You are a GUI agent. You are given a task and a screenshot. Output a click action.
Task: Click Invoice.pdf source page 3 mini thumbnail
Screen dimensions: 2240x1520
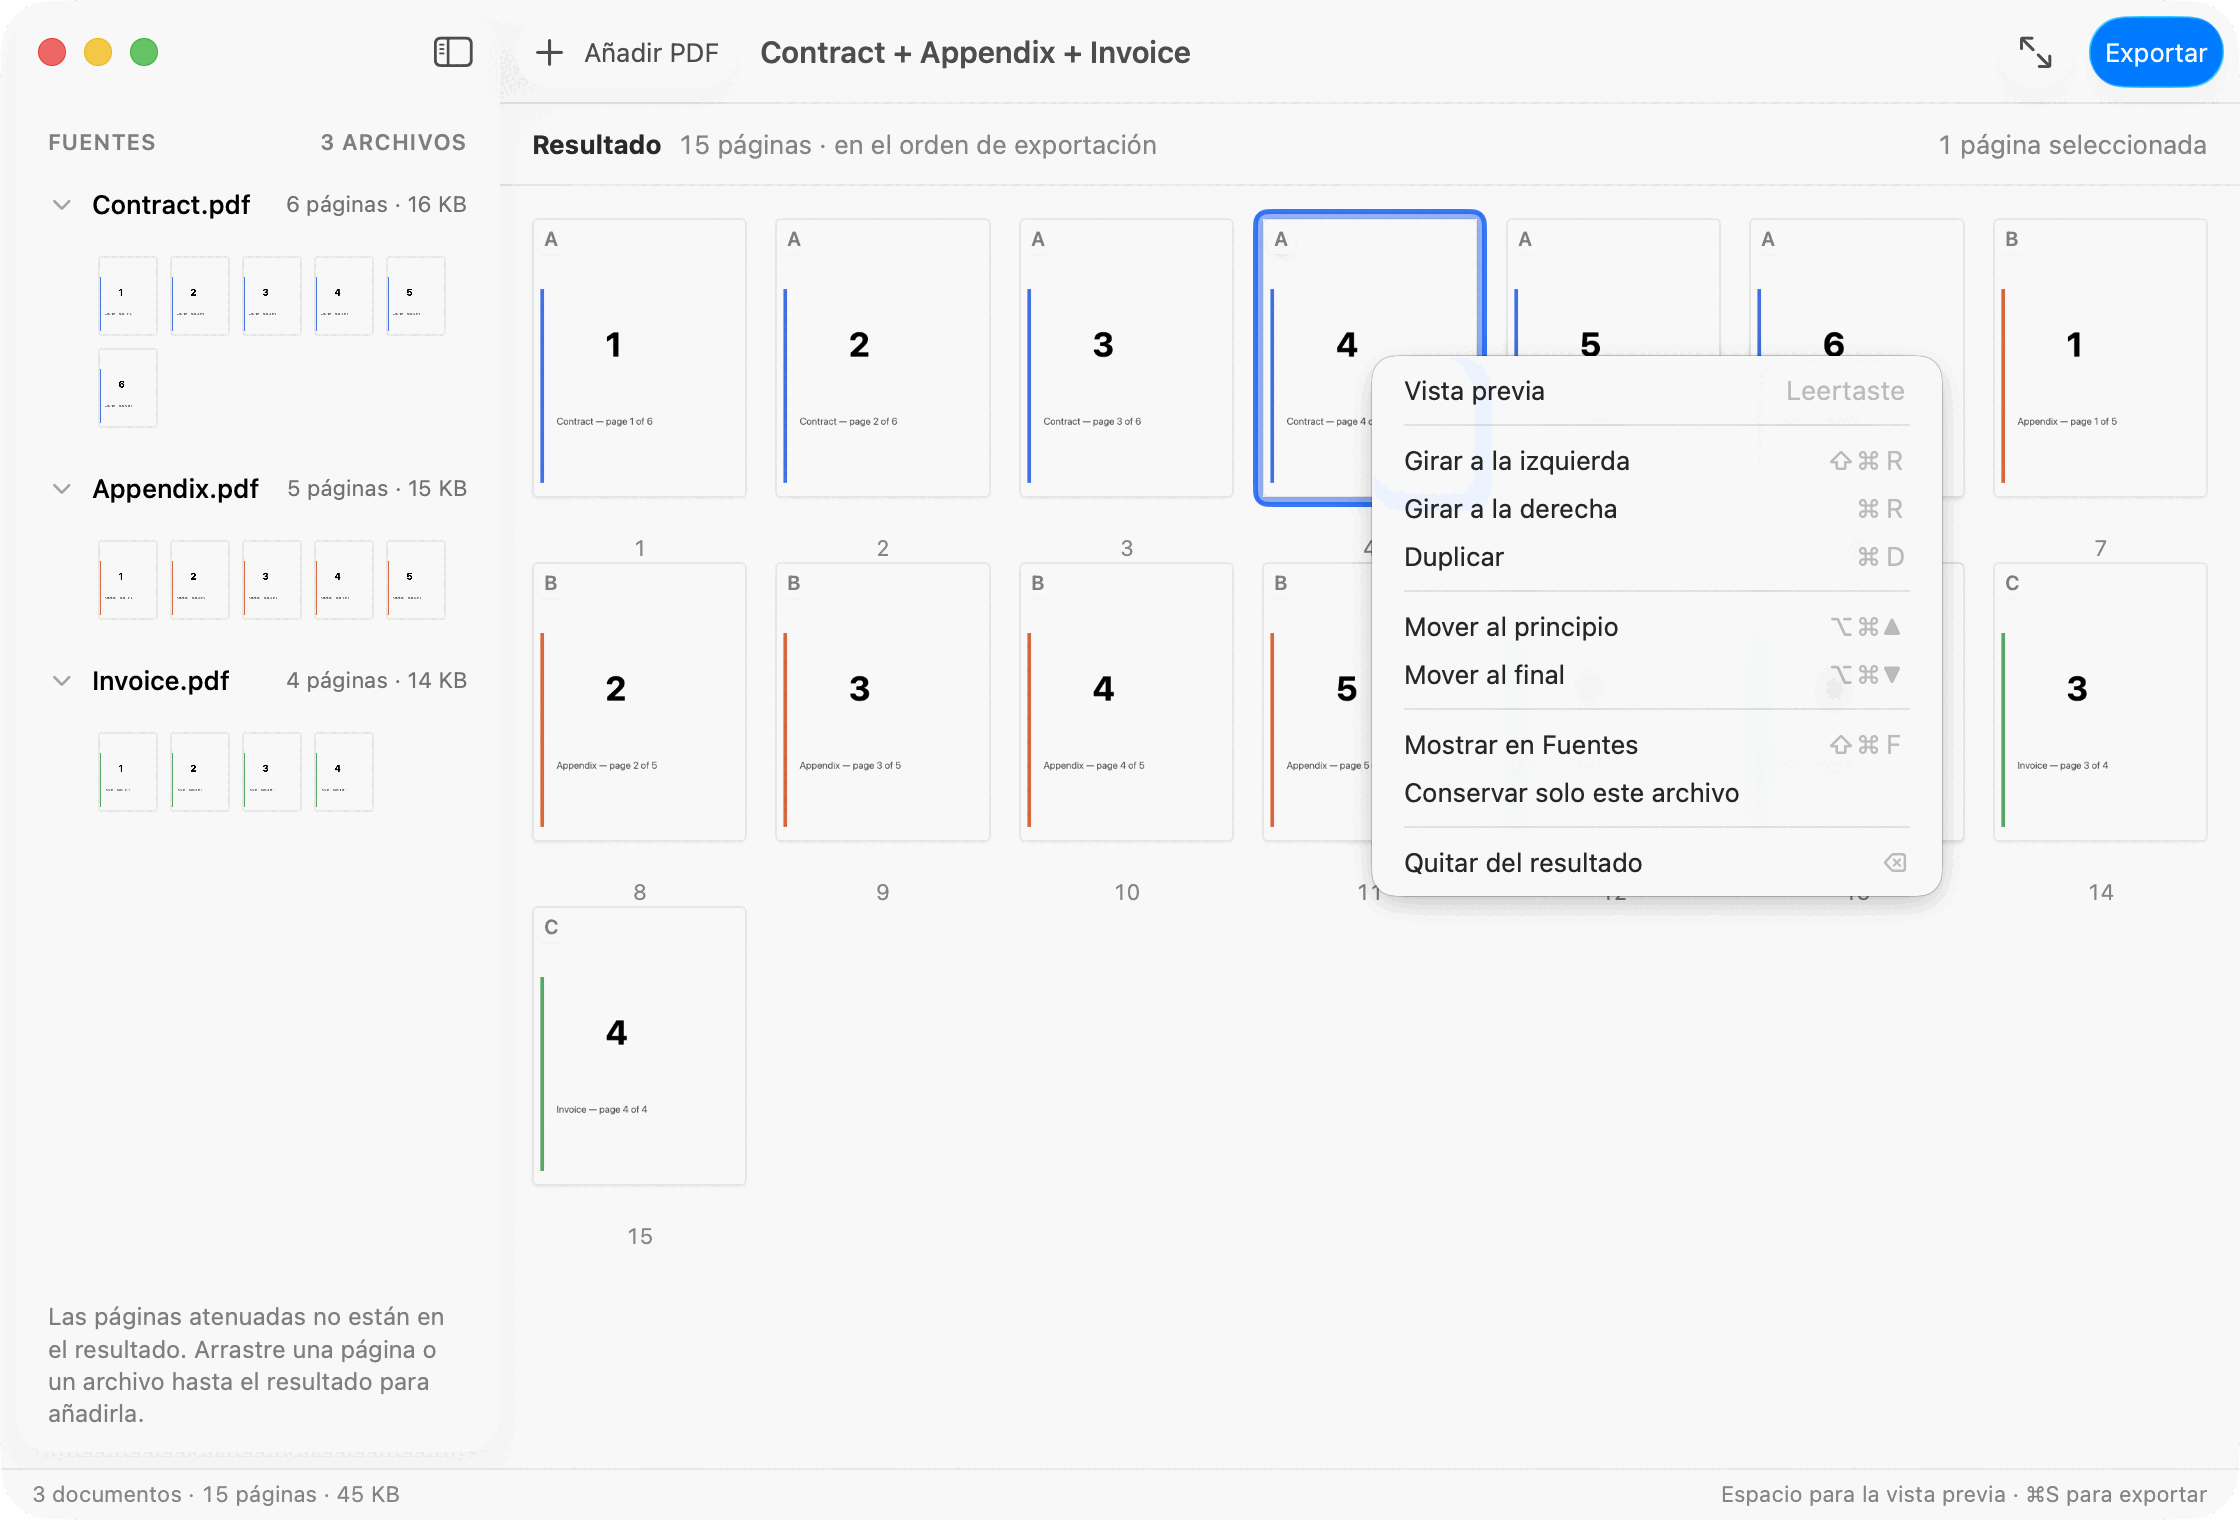[272, 772]
